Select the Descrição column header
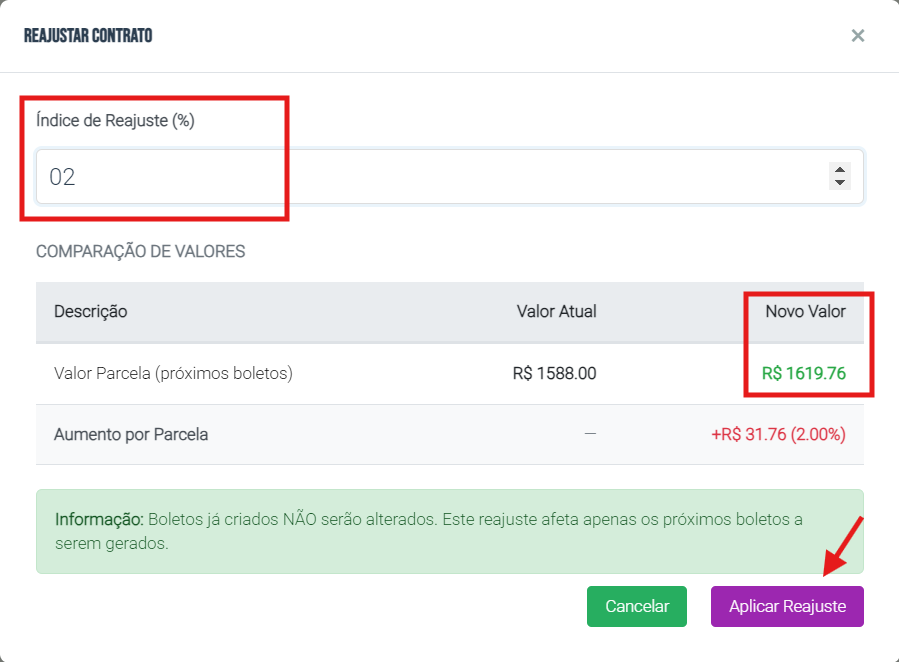 pyautogui.click(x=91, y=311)
